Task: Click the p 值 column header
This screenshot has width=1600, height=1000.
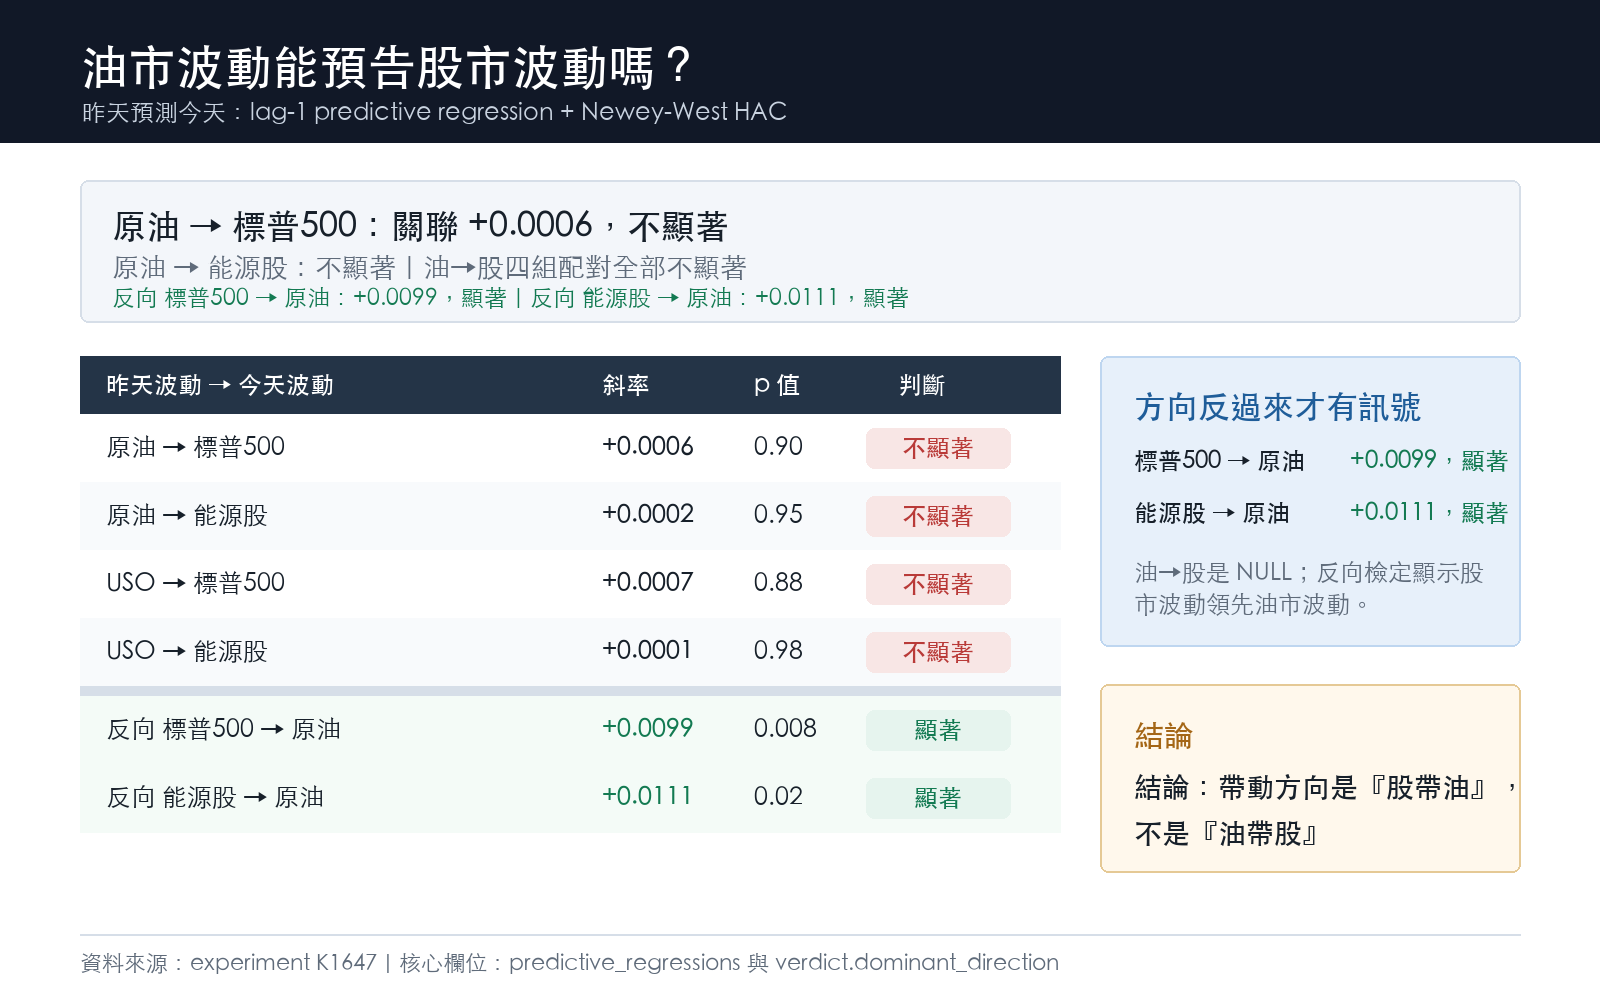Action: [777, 385]
